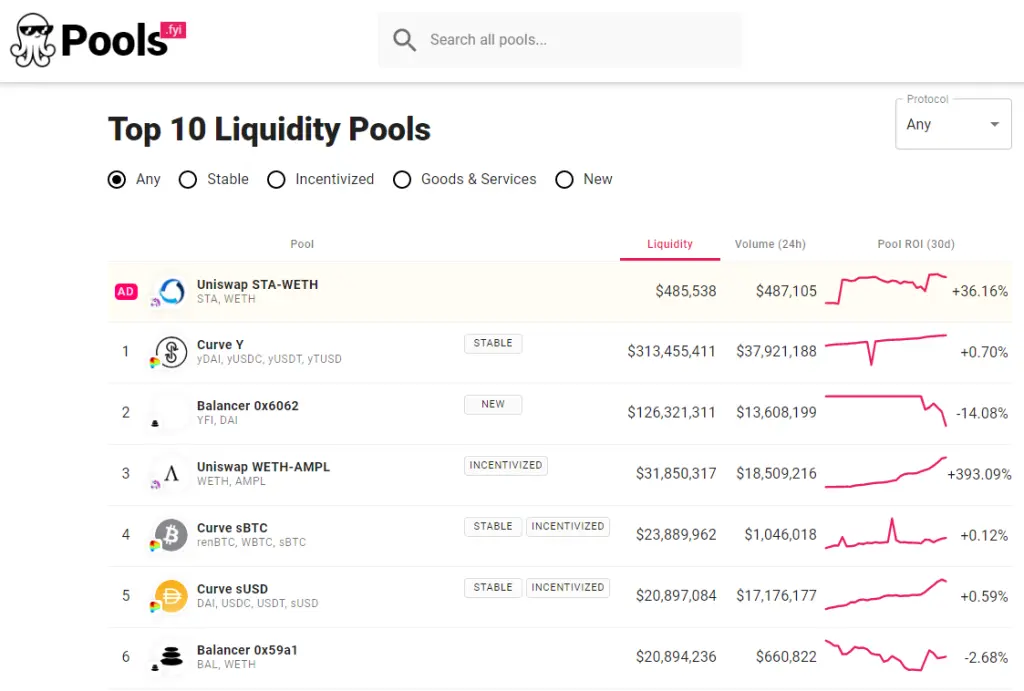Open the Balancer 0x59a1 pool link
This screenshot has width=1024, height=691.
point(247,650)
